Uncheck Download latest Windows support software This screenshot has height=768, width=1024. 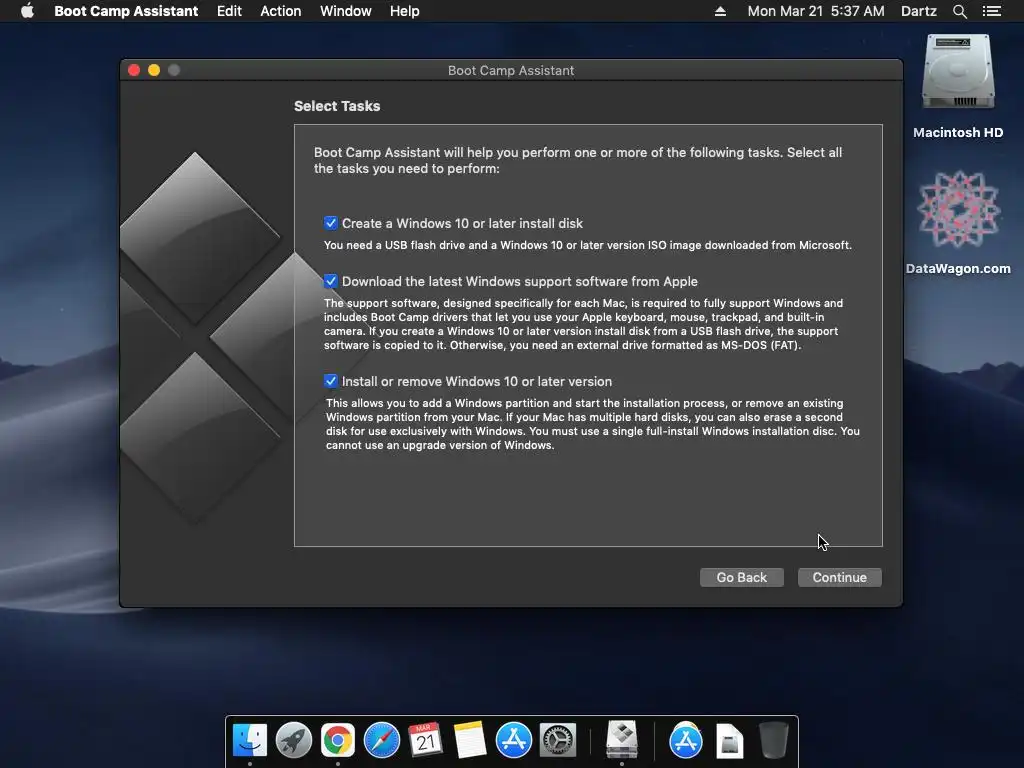pyautogui.click(x=330, y=281)
